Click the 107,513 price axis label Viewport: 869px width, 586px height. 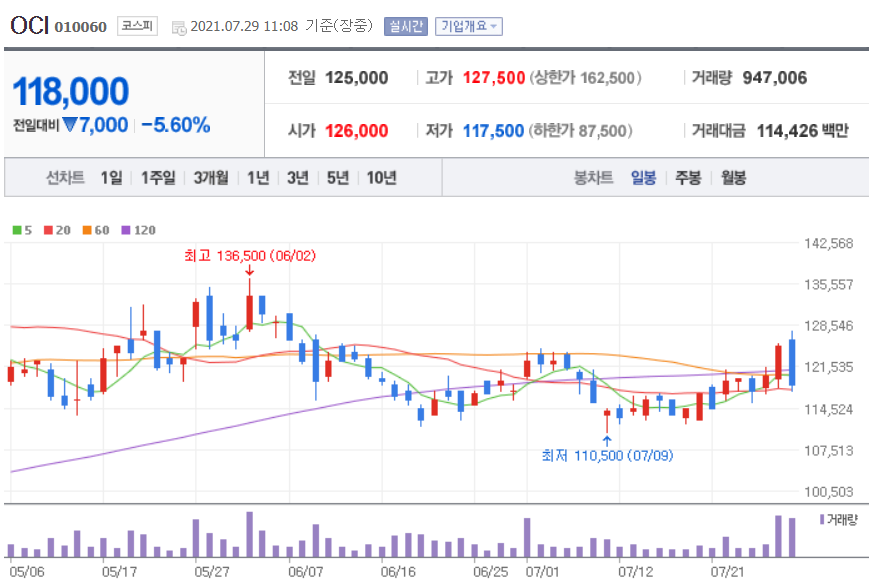(x=829, y=451)
